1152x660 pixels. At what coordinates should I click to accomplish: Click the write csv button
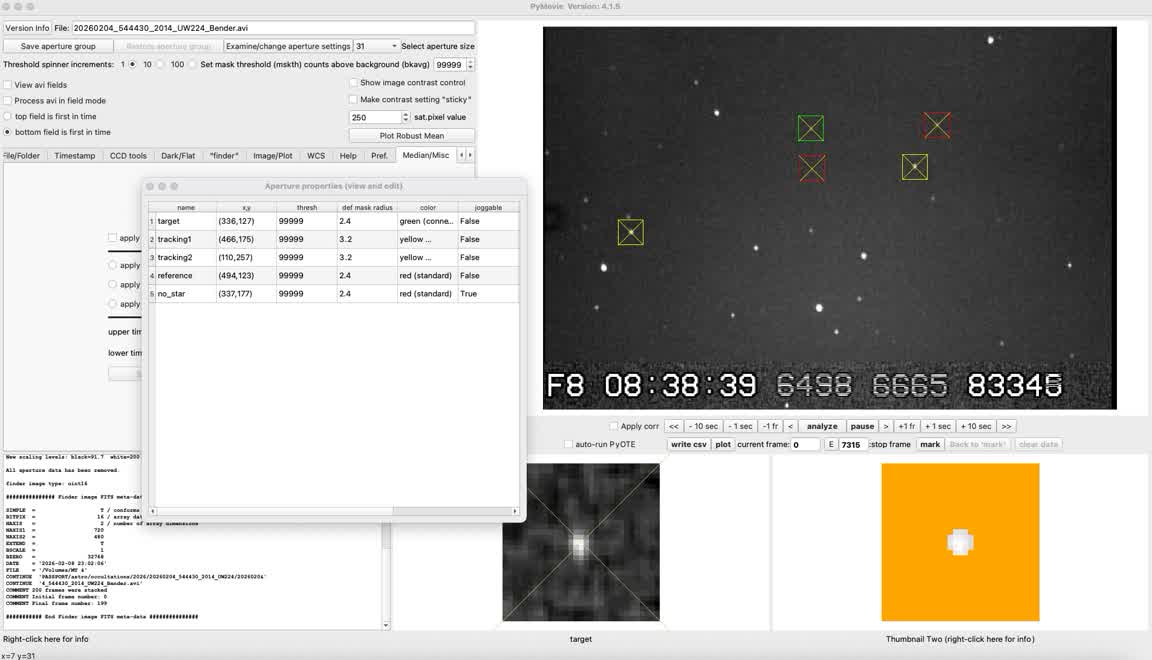pos(688,444)
